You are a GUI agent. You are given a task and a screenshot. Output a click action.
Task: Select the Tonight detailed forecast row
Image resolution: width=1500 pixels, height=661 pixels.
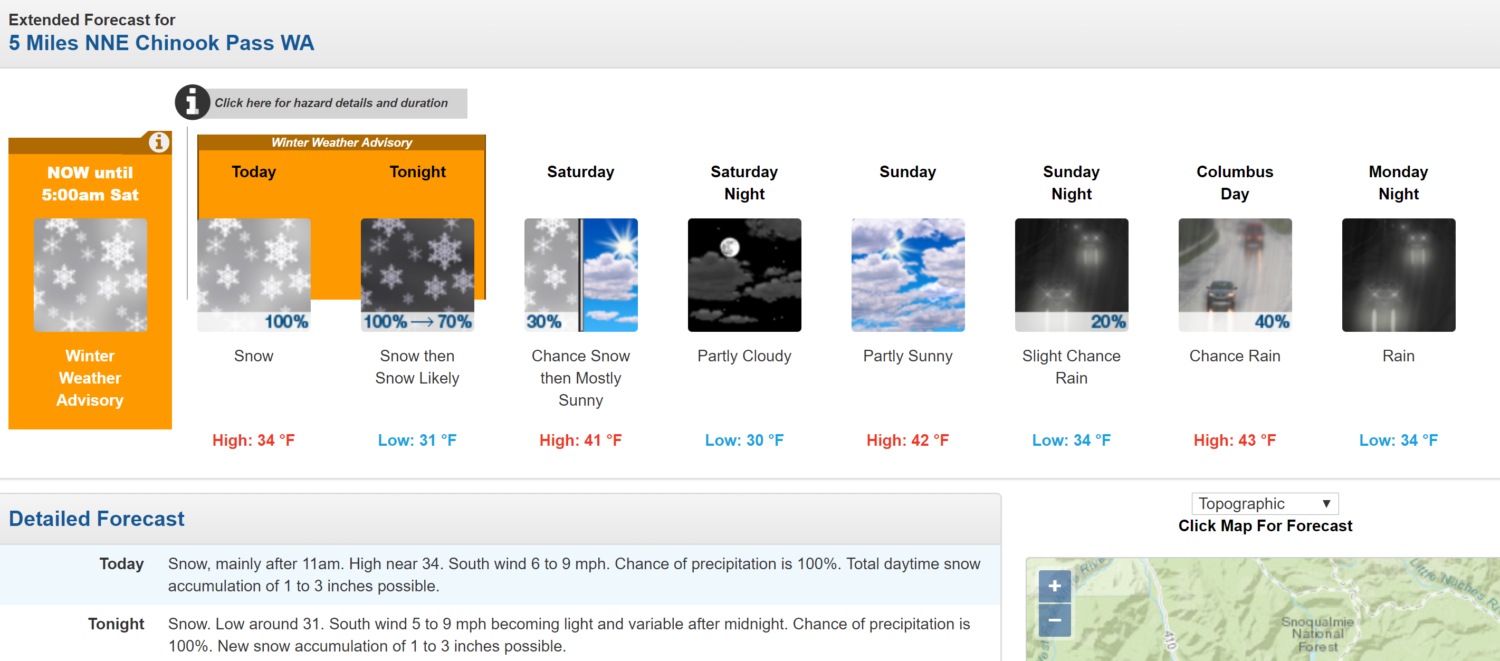coord(500,635)
